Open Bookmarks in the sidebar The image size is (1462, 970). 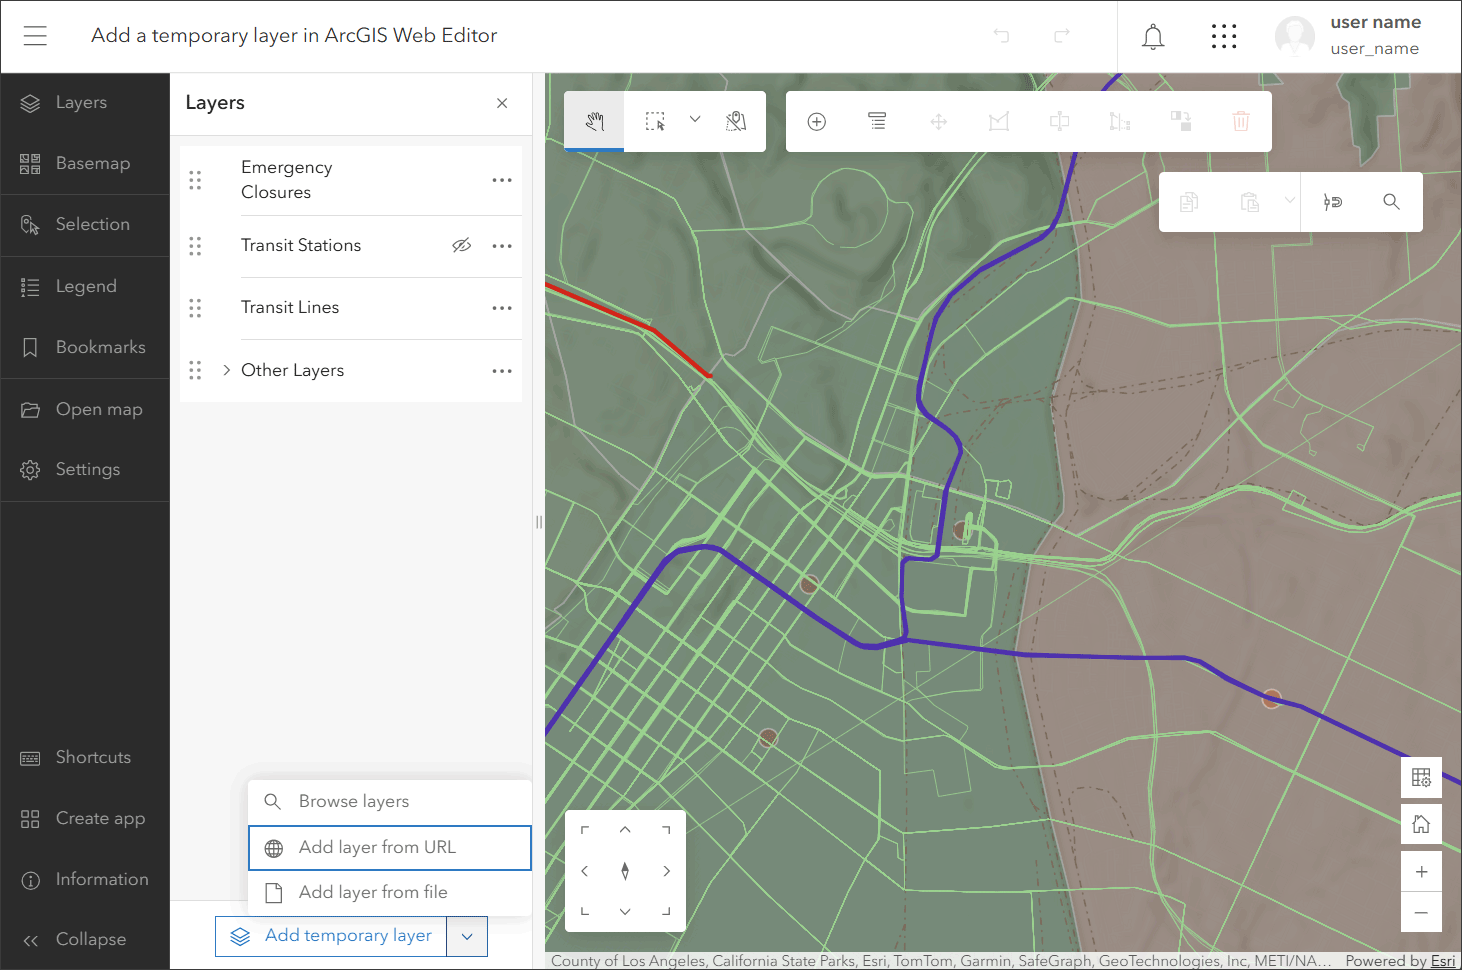(85, 348)
